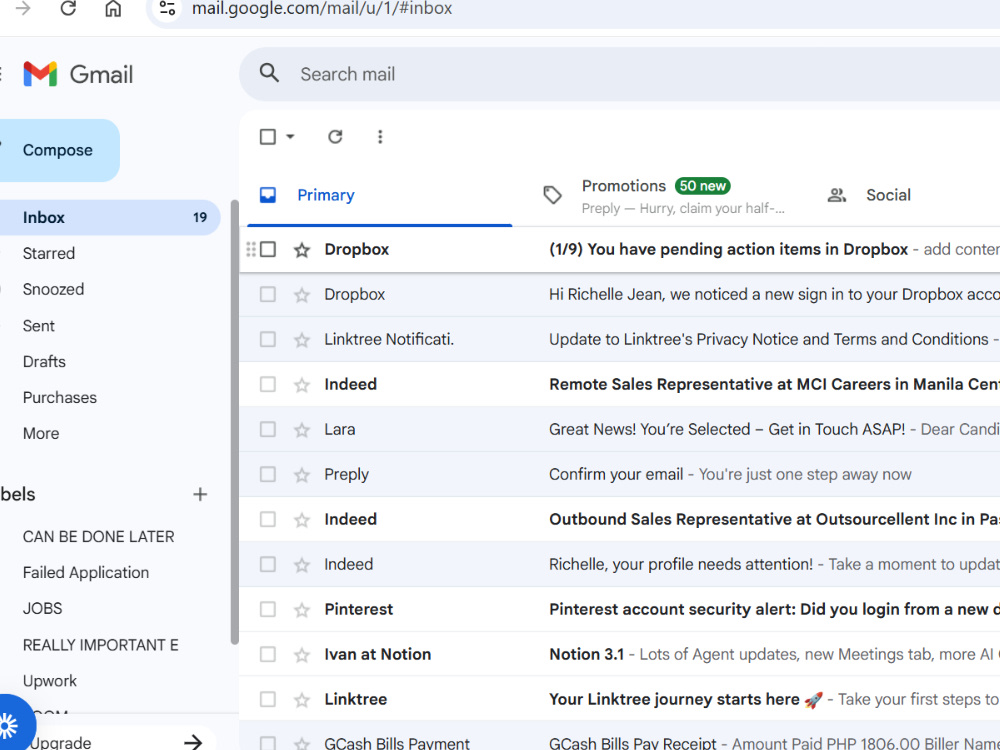Click the Compose button

click(x=57, y=151)
